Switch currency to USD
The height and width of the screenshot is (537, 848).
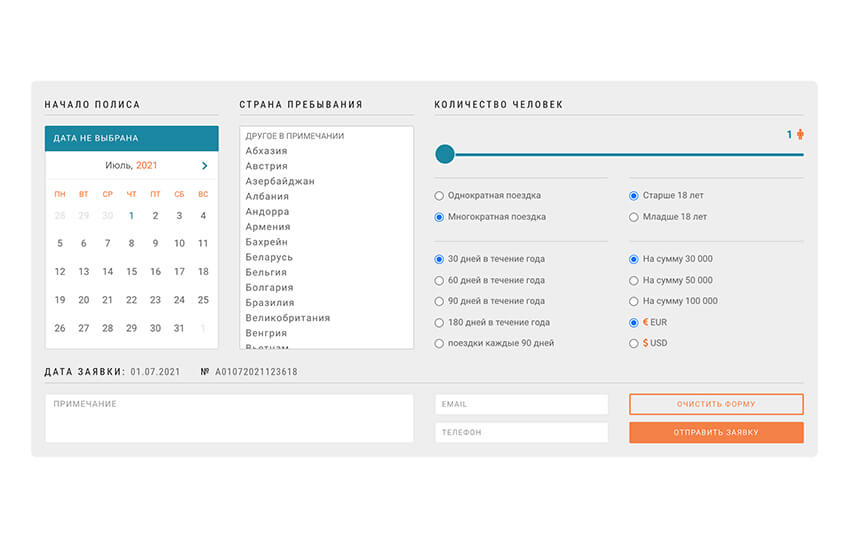click(x=634, y=343)
